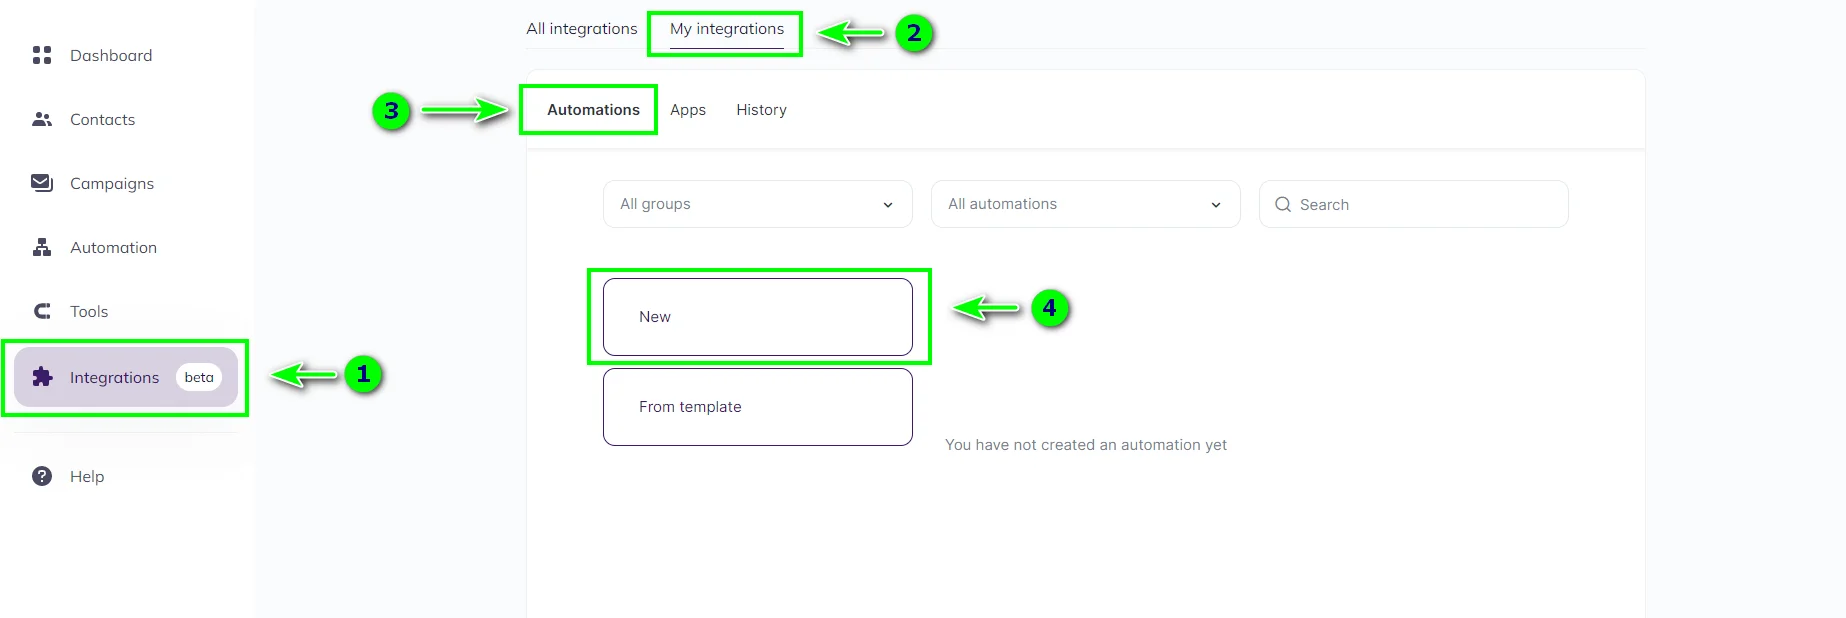
Task: Click the New automation card
Action: (757, 316)
